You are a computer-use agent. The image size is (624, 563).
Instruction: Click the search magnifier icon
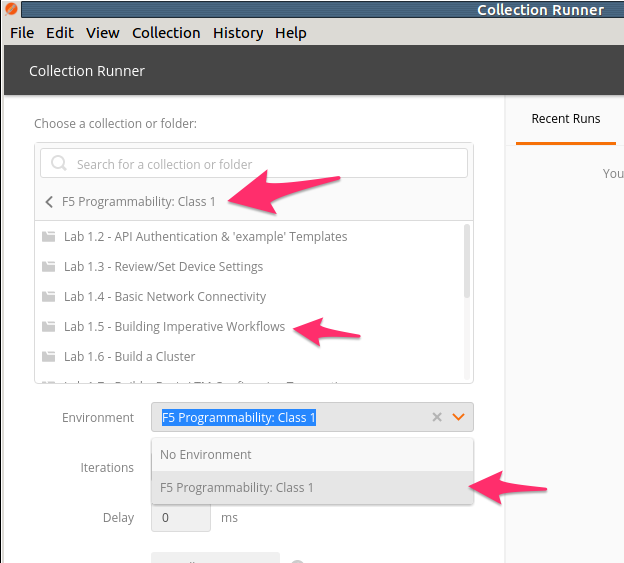pyautogui.click(x=59, y=163)
